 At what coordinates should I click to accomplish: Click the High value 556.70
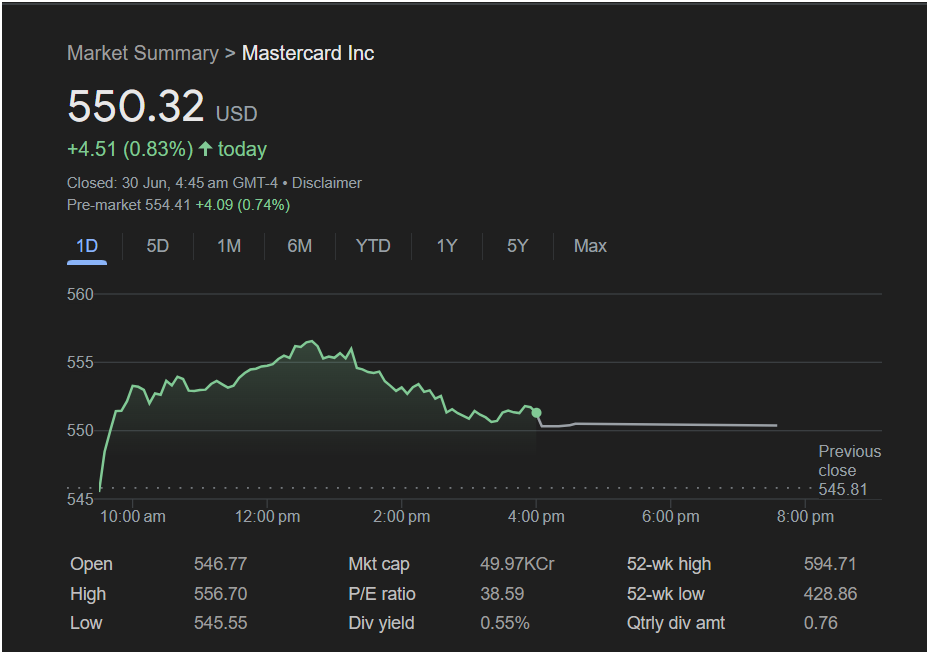[x=220, y=594]
